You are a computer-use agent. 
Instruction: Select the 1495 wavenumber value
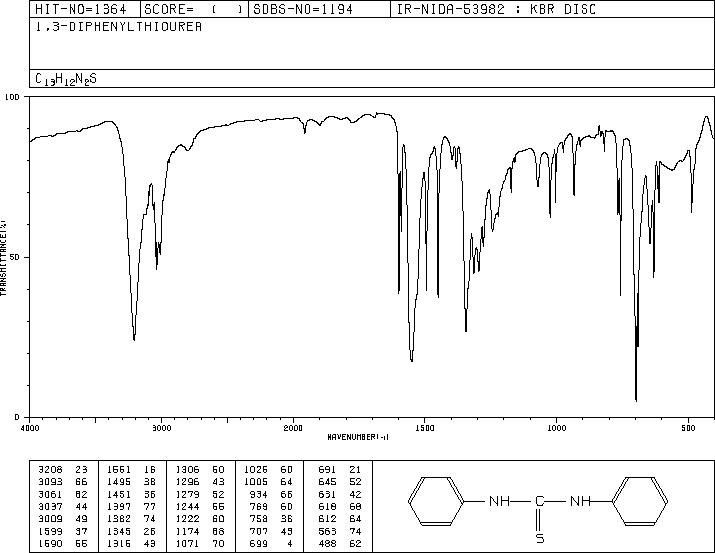point(119,482)
